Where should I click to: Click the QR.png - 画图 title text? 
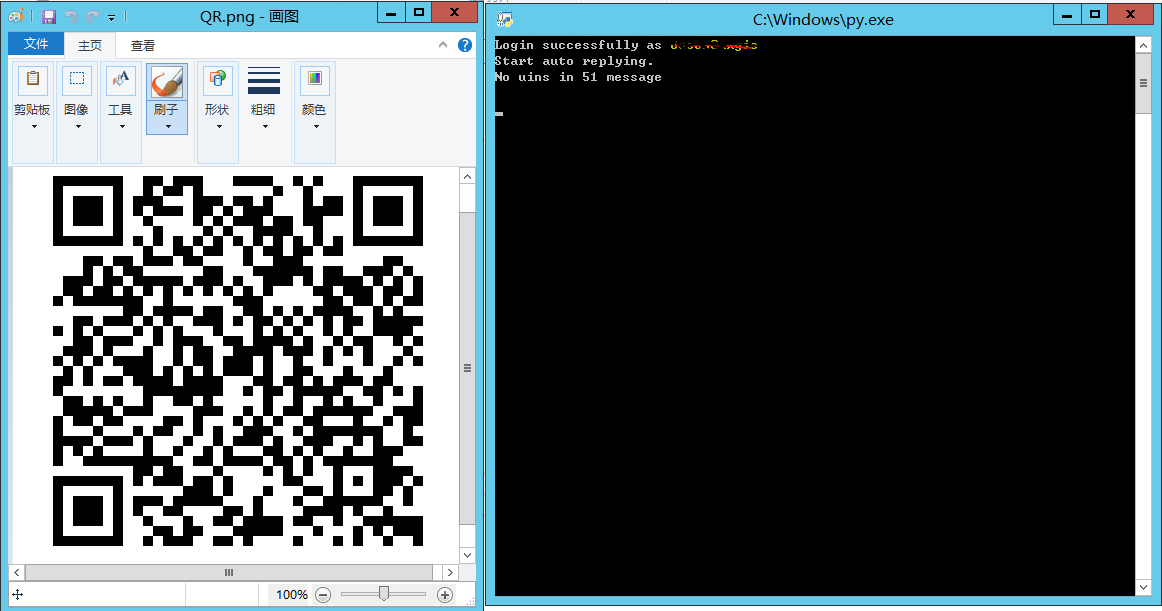point(249,16)
